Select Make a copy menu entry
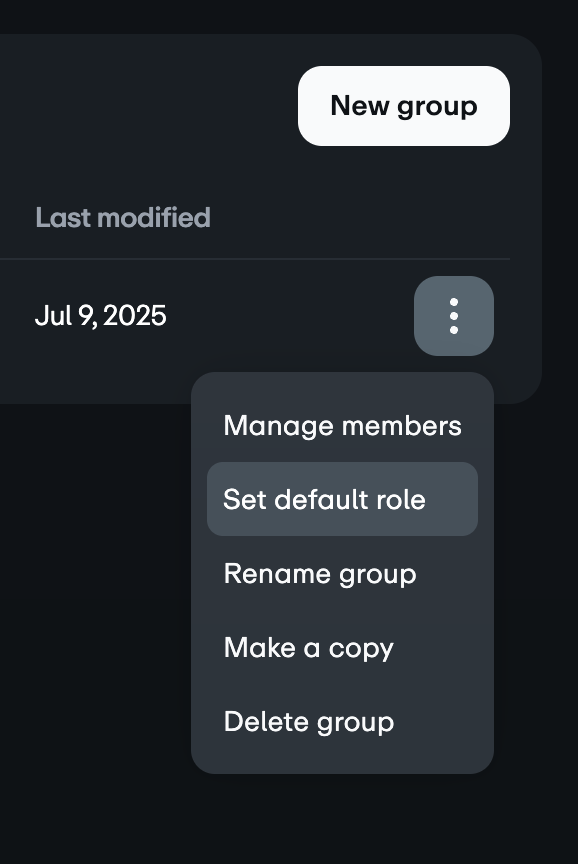This screenshot has height=864, width=578. pos(342,647)
